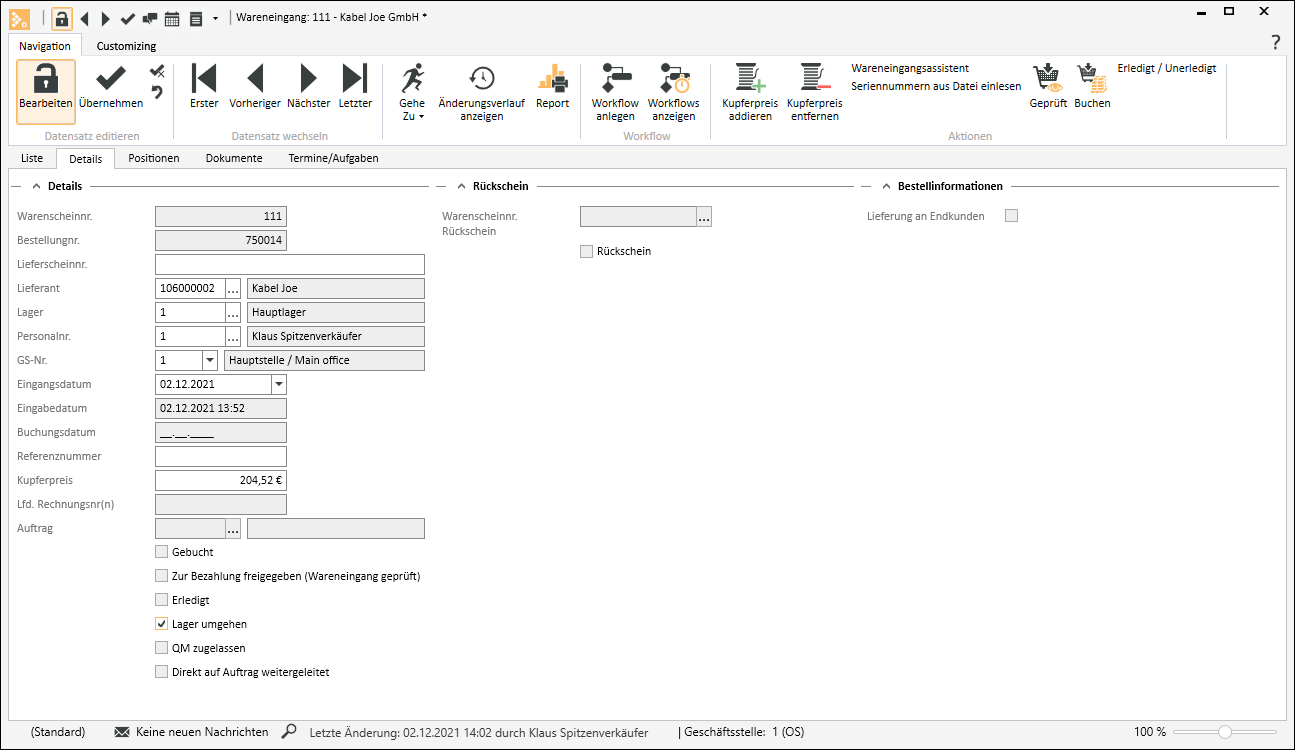Click Kupferpreis addieren icon
The width and height of the screenshot is (1295, 750).
pos(750,78)
